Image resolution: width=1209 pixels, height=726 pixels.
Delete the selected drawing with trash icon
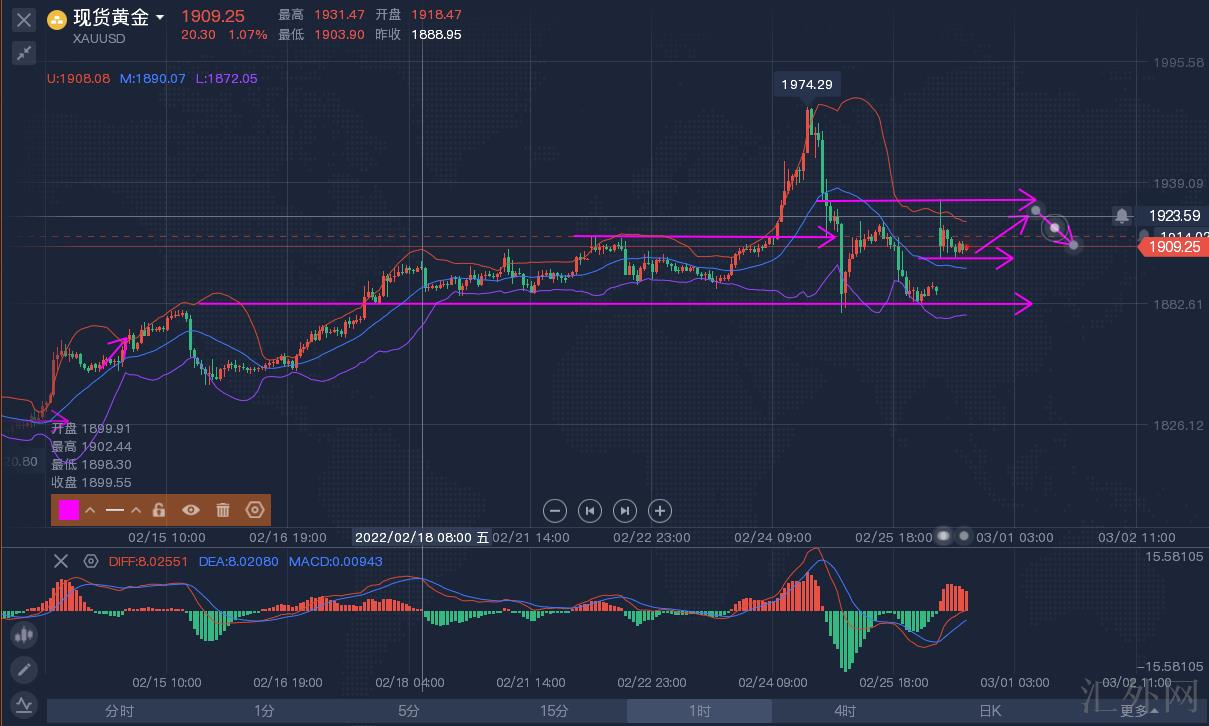pyautogui.click(x=223, y=510)
